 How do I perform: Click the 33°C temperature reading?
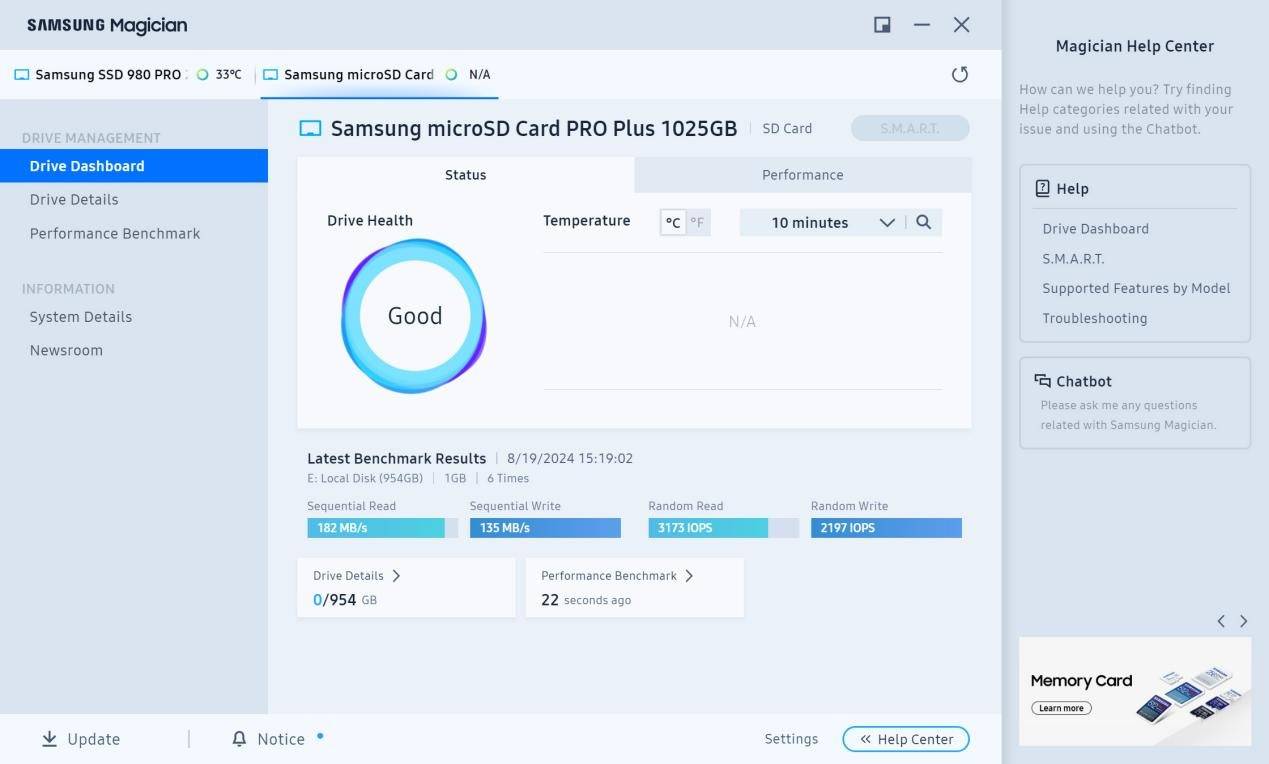(x=228, y=75)
